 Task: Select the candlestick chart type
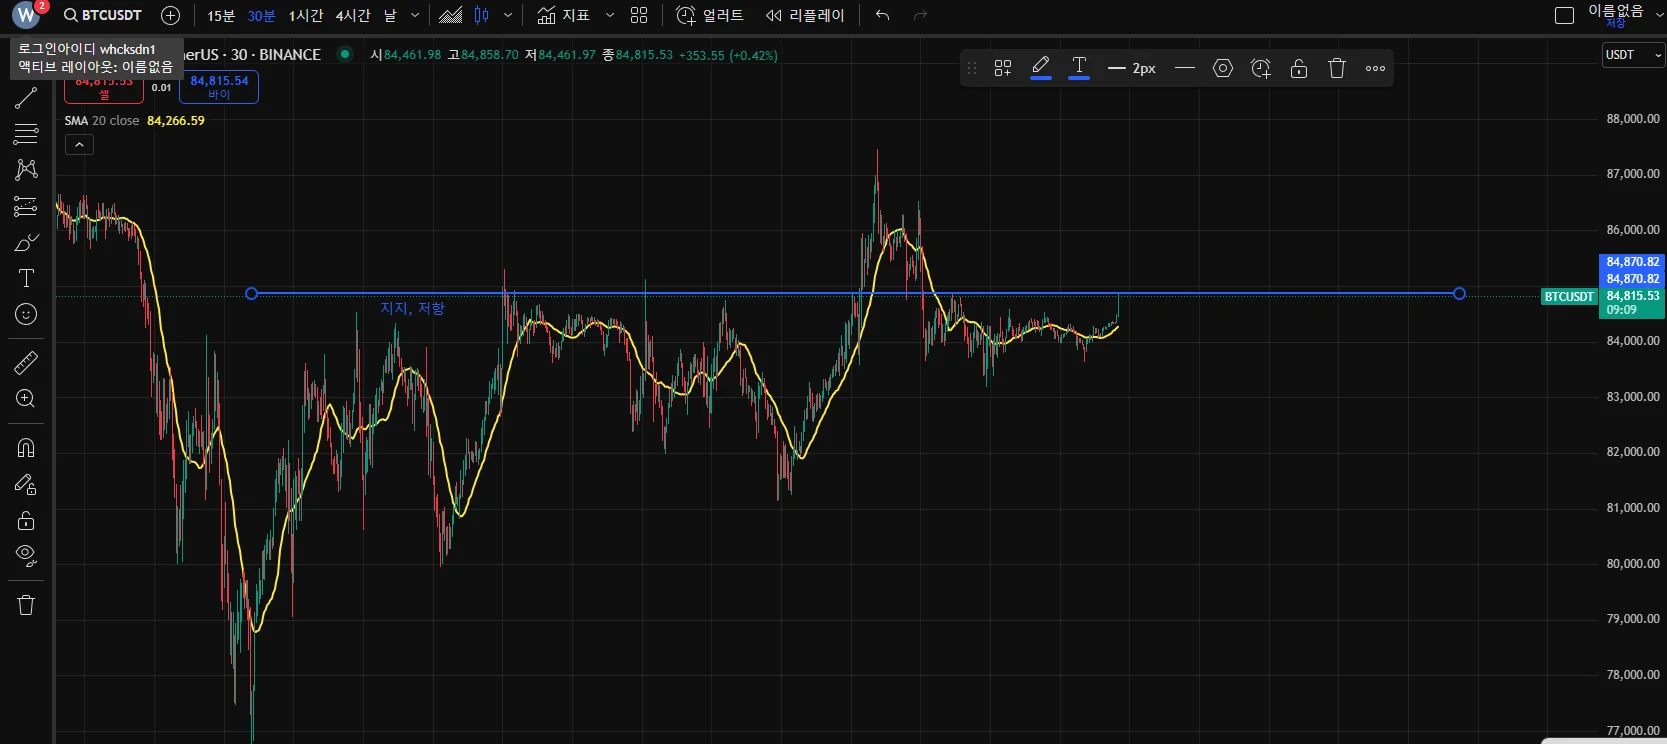(x=482, y=15)
